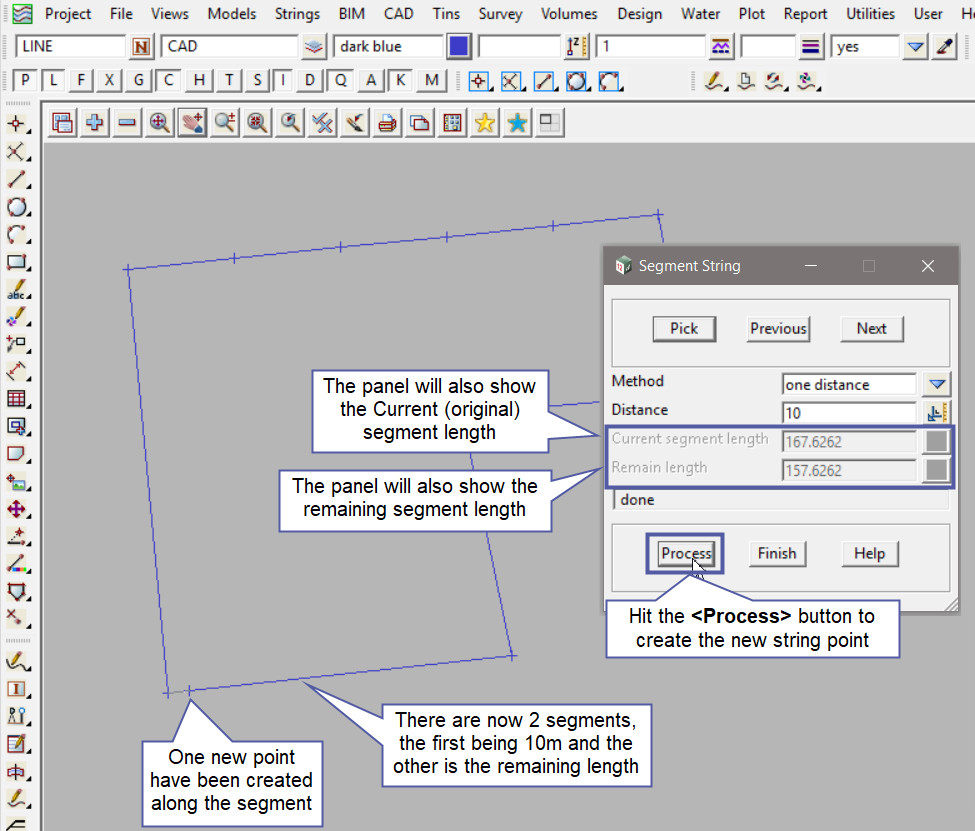
Task: Click the rectangle tool in left toolbar
Action: click(x=17, y=263)
